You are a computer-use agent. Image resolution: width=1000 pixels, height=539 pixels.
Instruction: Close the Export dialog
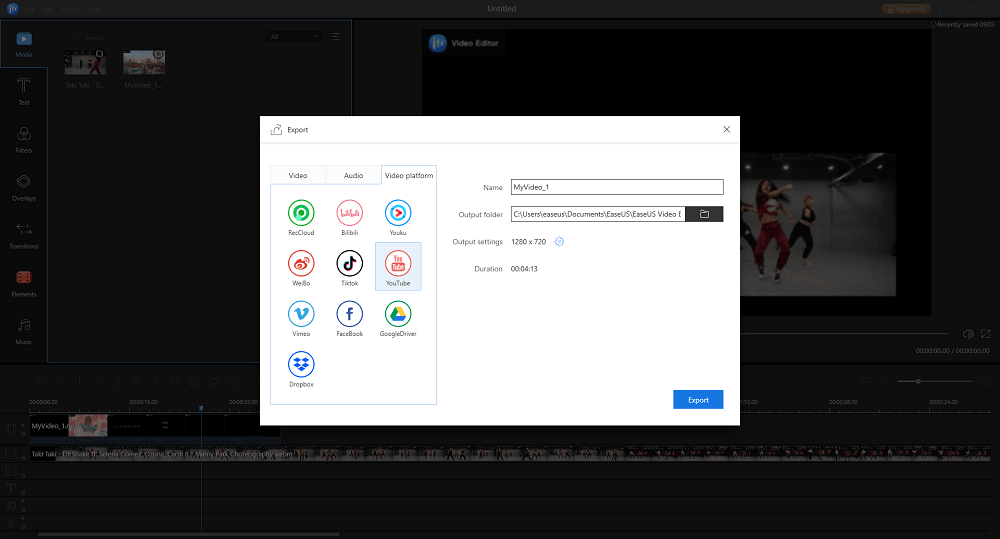[726, 129]
